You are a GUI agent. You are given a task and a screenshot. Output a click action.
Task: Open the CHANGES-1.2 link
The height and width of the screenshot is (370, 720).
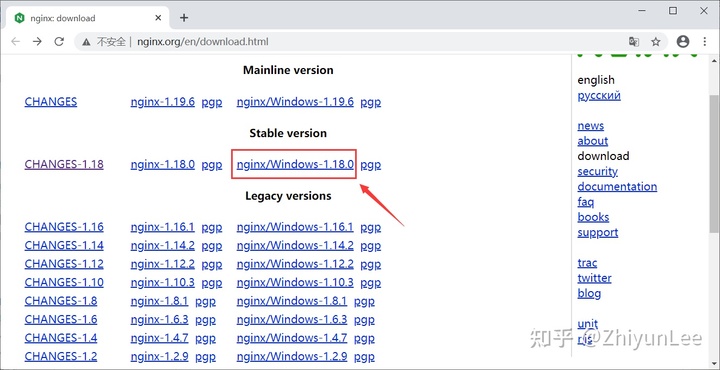tap(61, 356)
